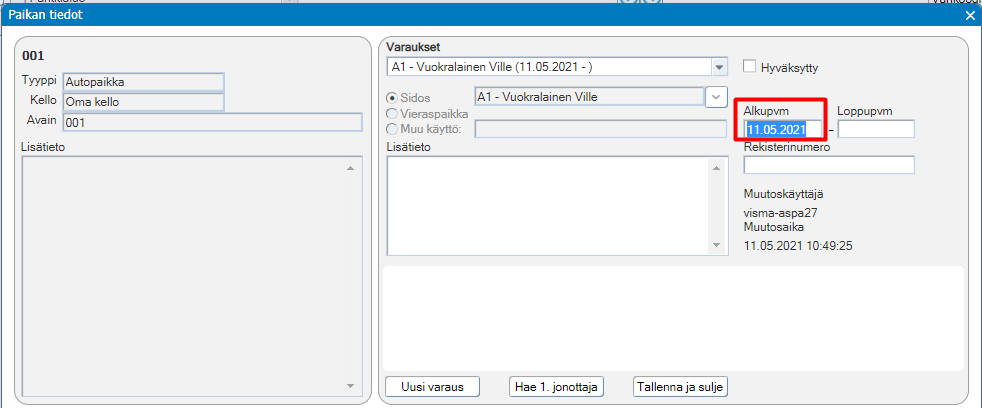
Task: Expand the Sidos tenant dropdown arrow
Action: [x=715, y=97]
